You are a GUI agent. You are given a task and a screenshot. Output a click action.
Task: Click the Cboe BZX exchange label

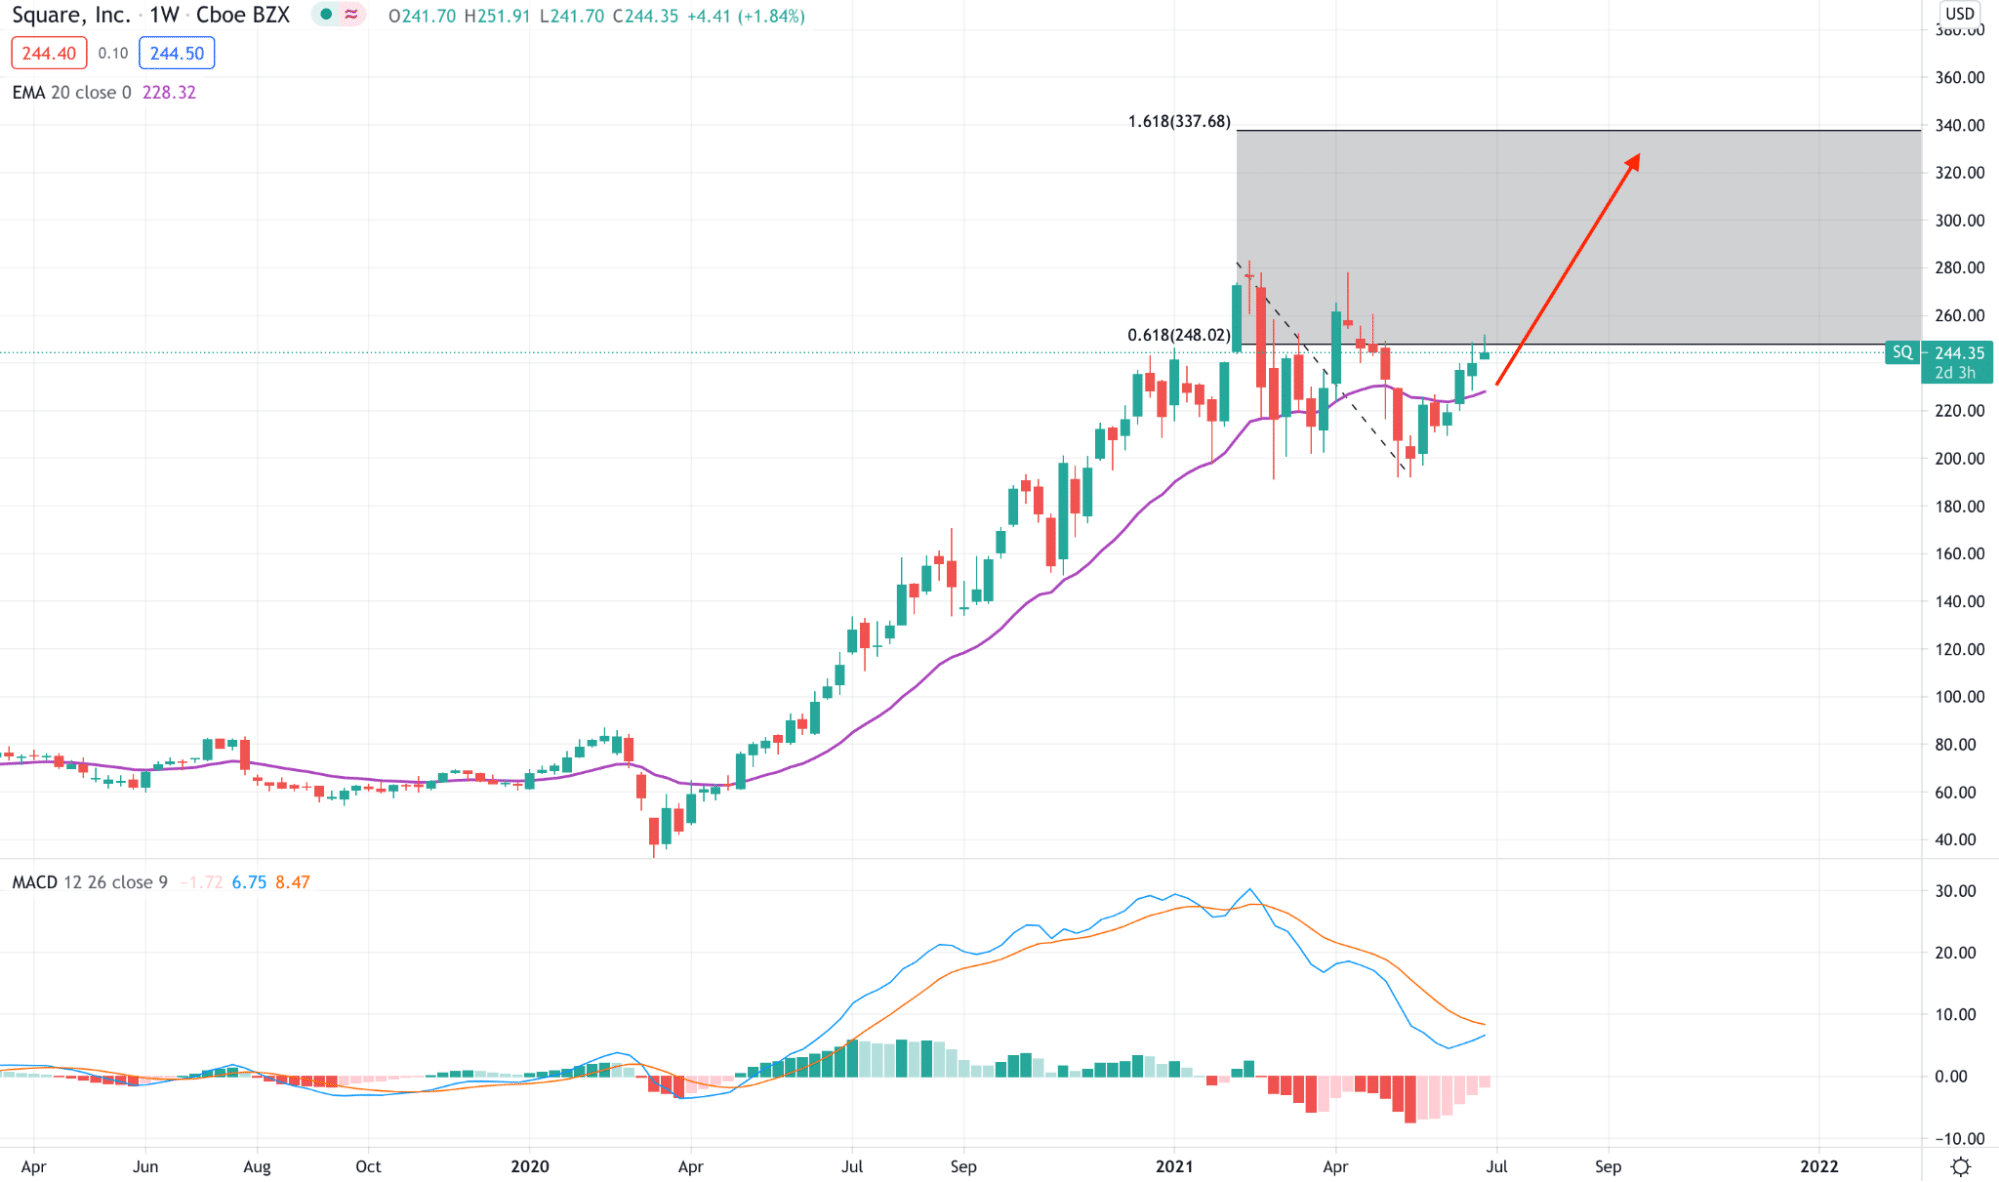[243, 15]
